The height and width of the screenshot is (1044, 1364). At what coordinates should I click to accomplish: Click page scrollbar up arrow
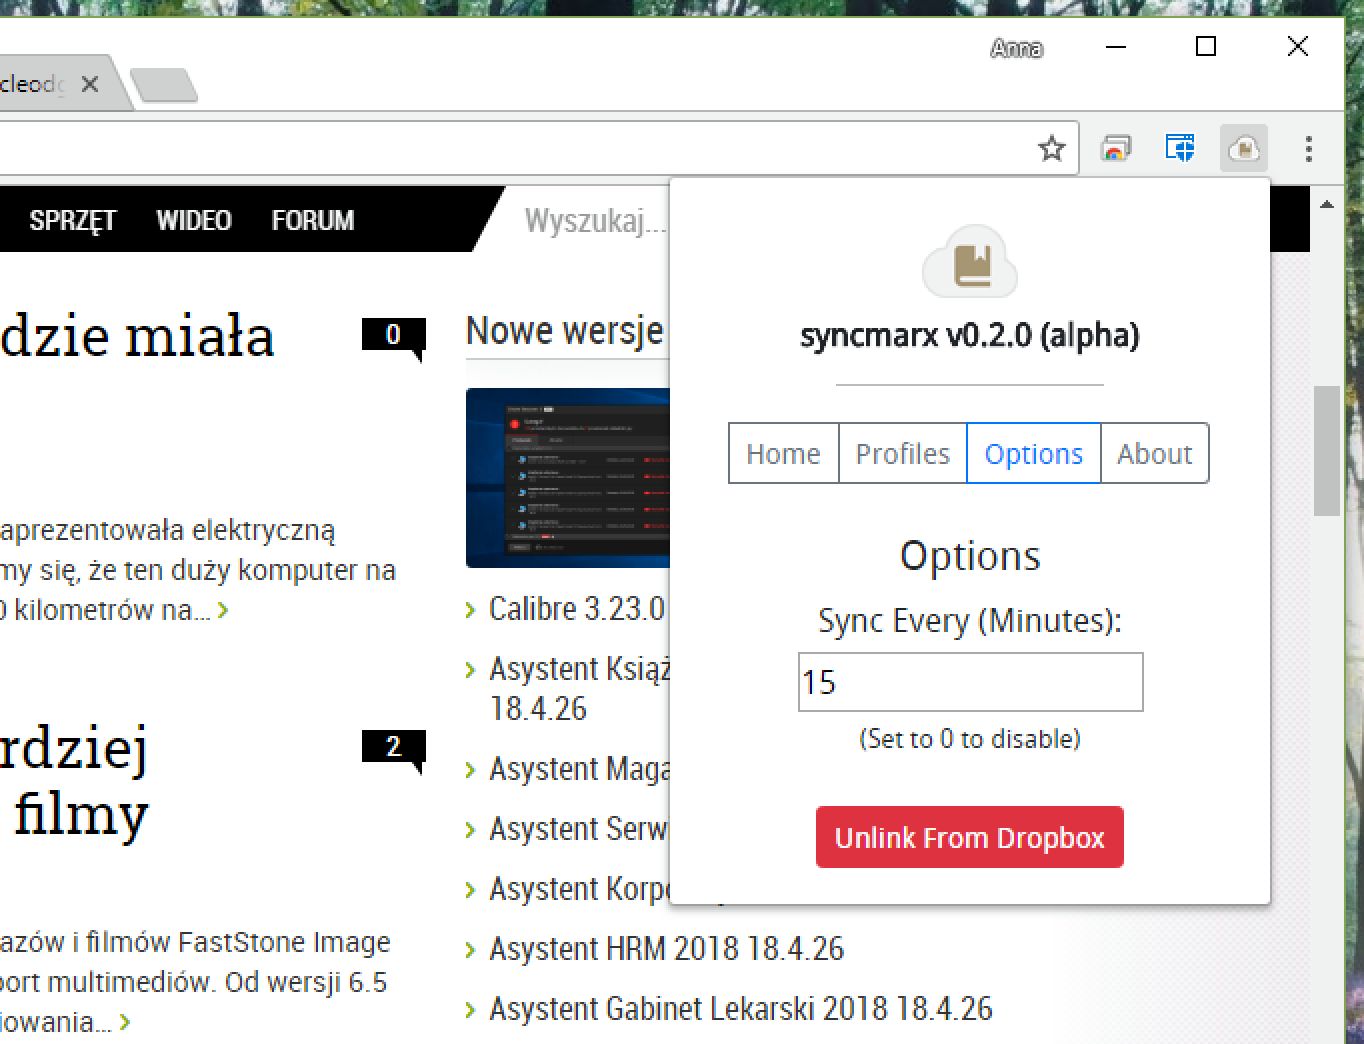1327,205
